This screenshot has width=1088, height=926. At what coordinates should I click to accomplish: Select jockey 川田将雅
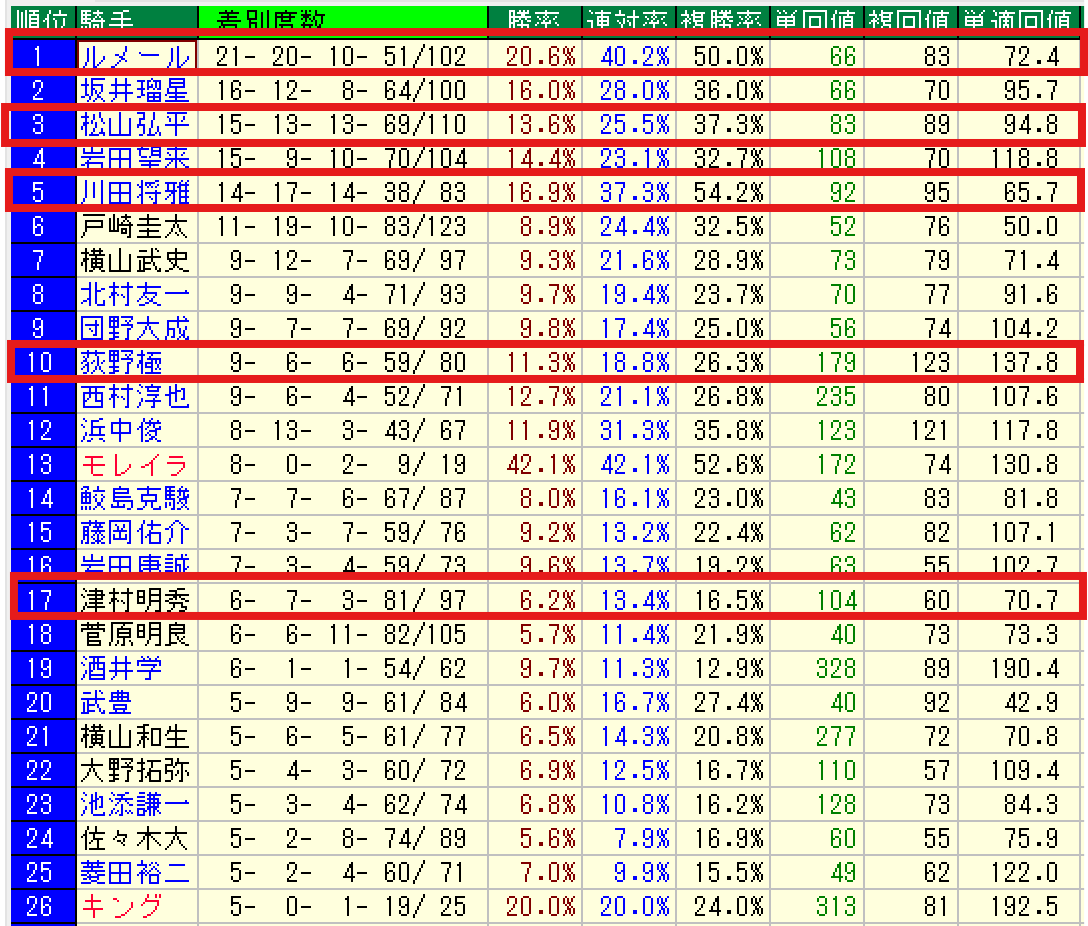tap(134, 192)
